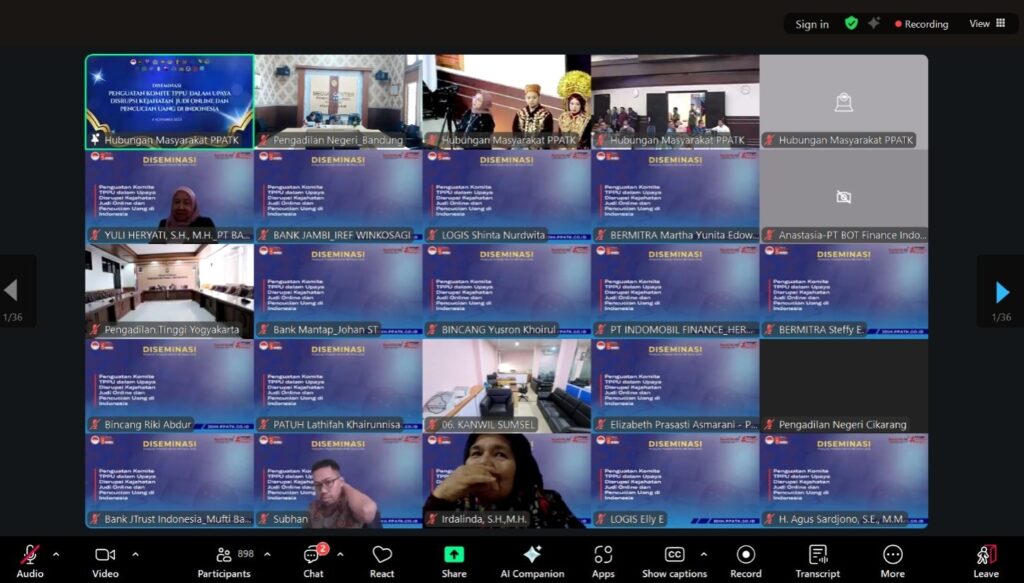Launch the AI Companion

tap(532, 559)
